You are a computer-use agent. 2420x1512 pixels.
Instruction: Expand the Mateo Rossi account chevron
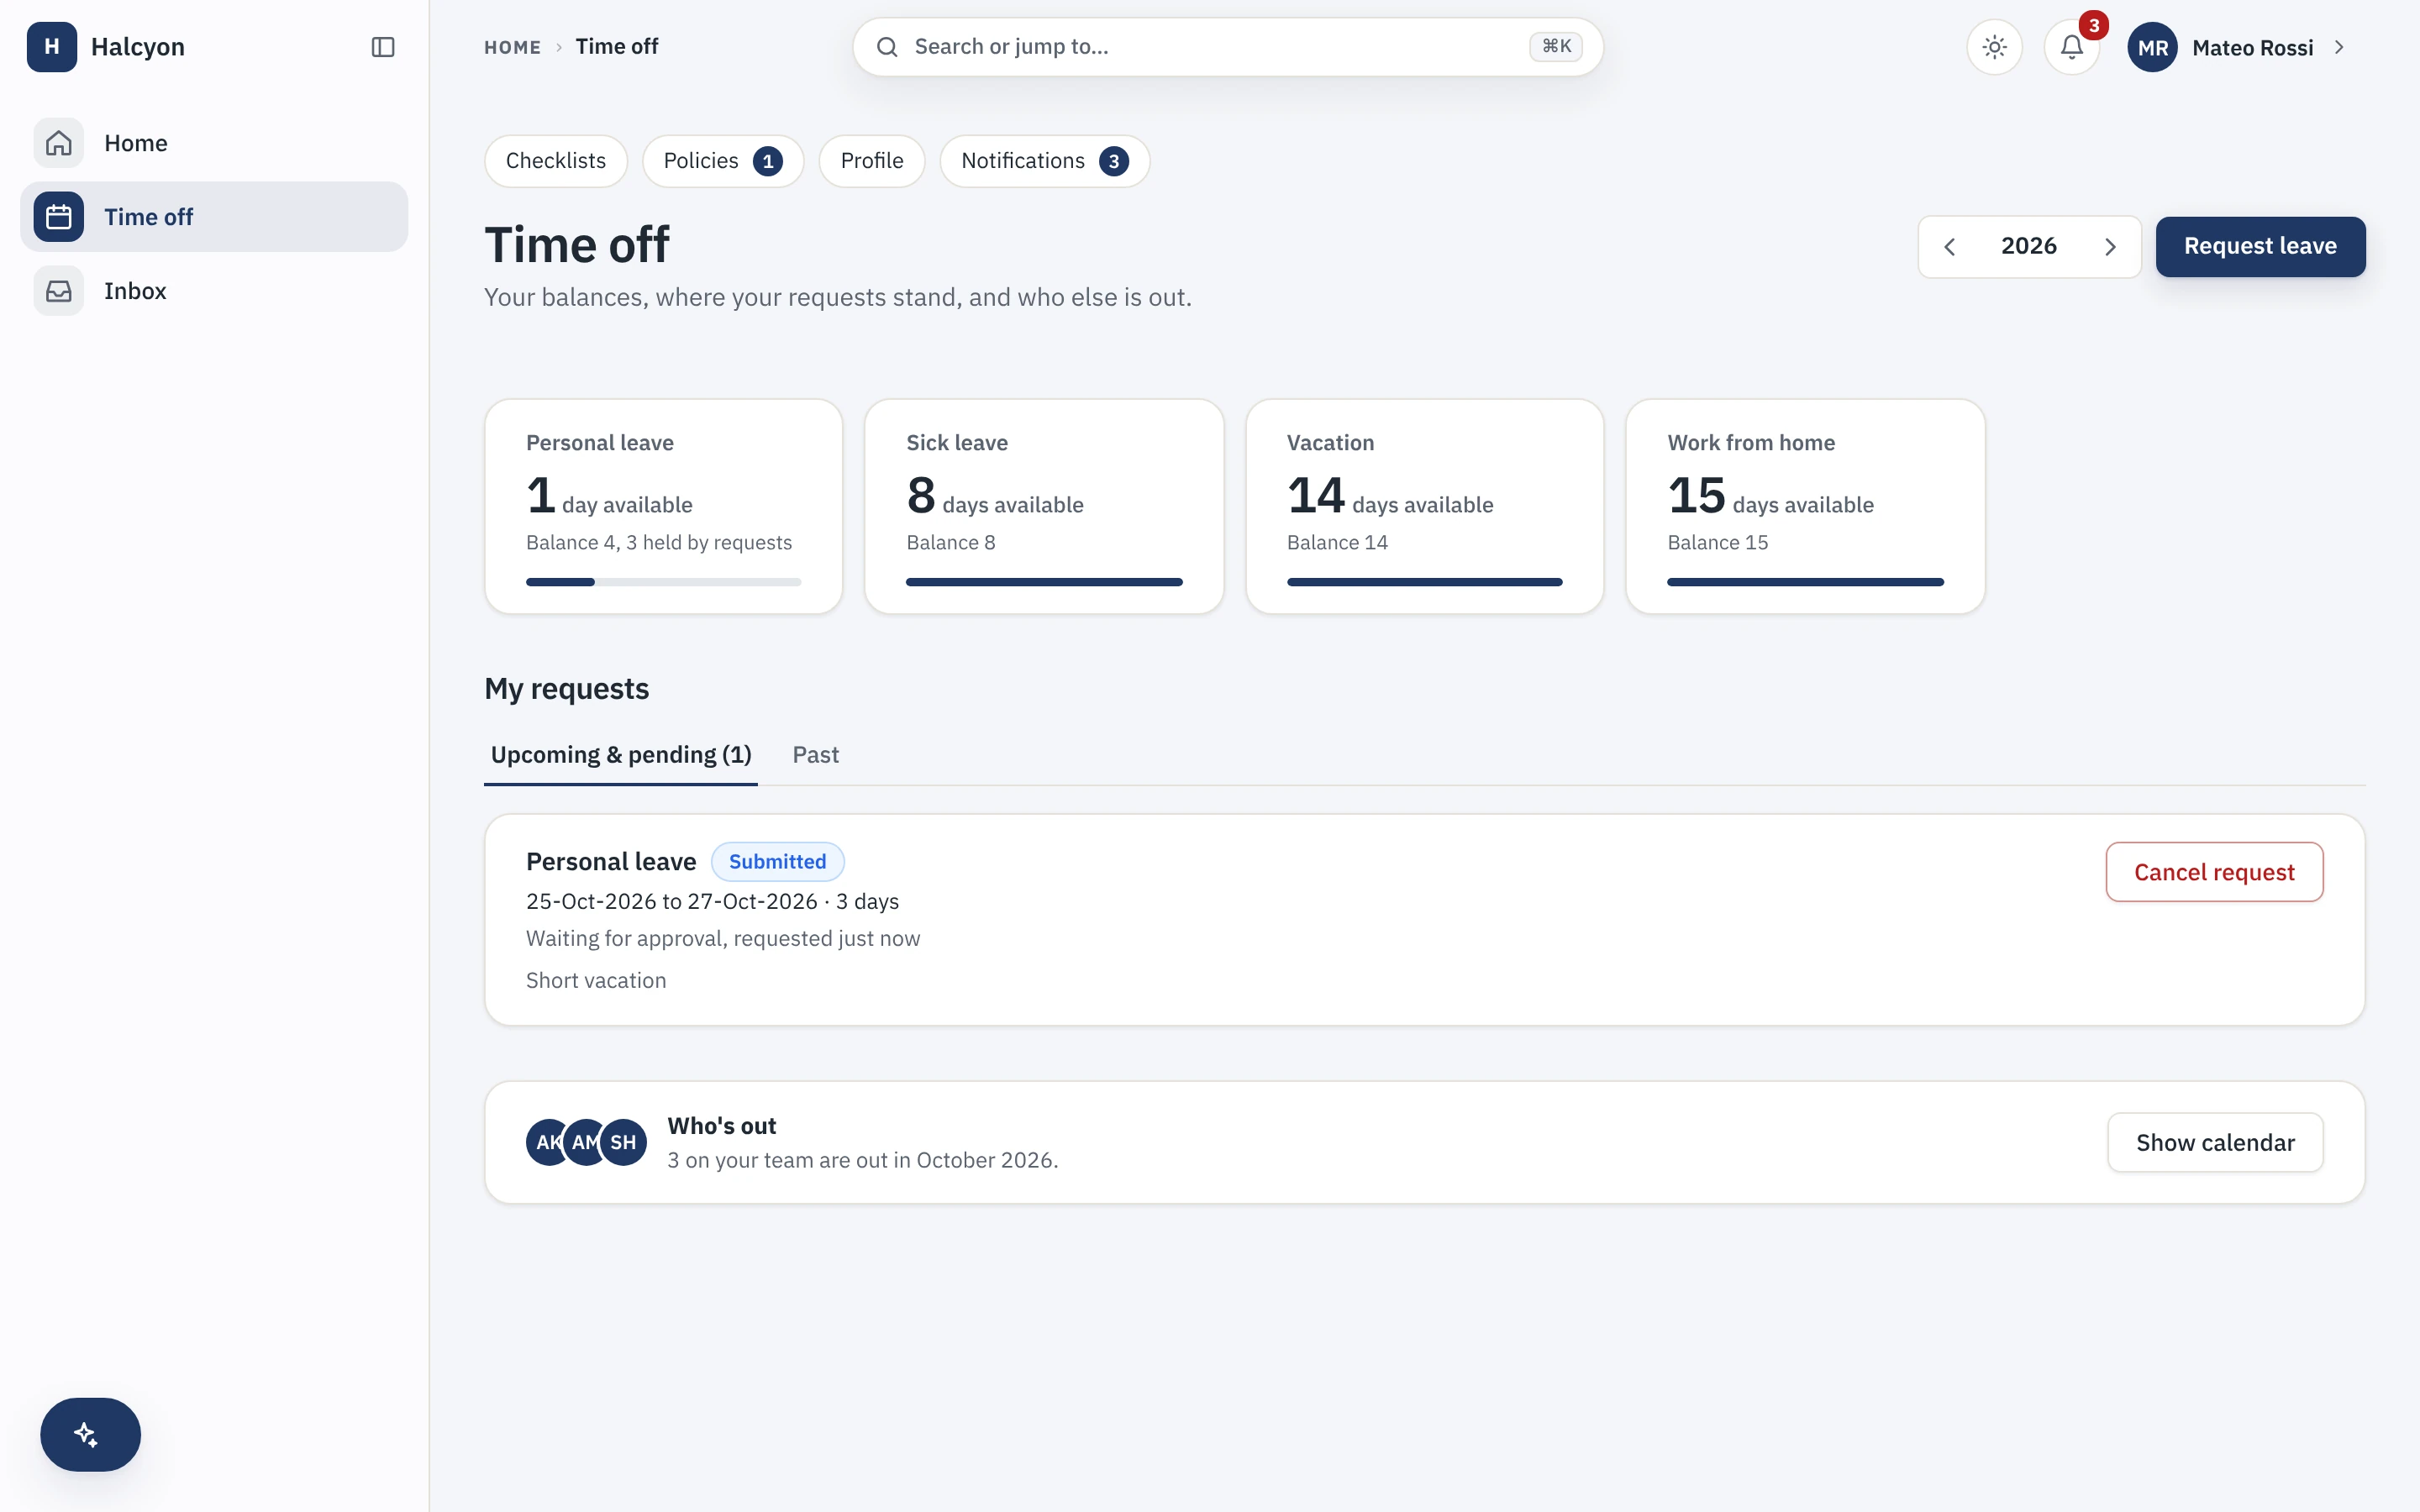coord(2339,47)
